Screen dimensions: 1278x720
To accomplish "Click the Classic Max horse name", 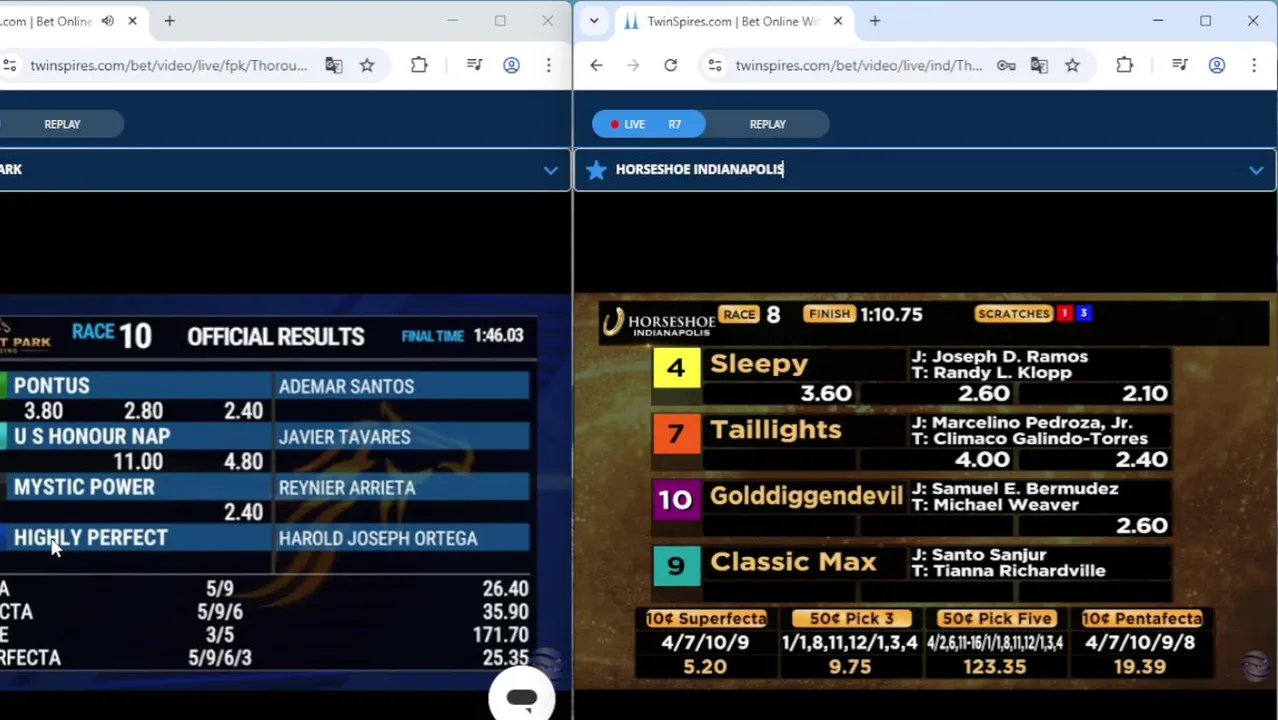I will pyautogui.click(x=793, y=562).
